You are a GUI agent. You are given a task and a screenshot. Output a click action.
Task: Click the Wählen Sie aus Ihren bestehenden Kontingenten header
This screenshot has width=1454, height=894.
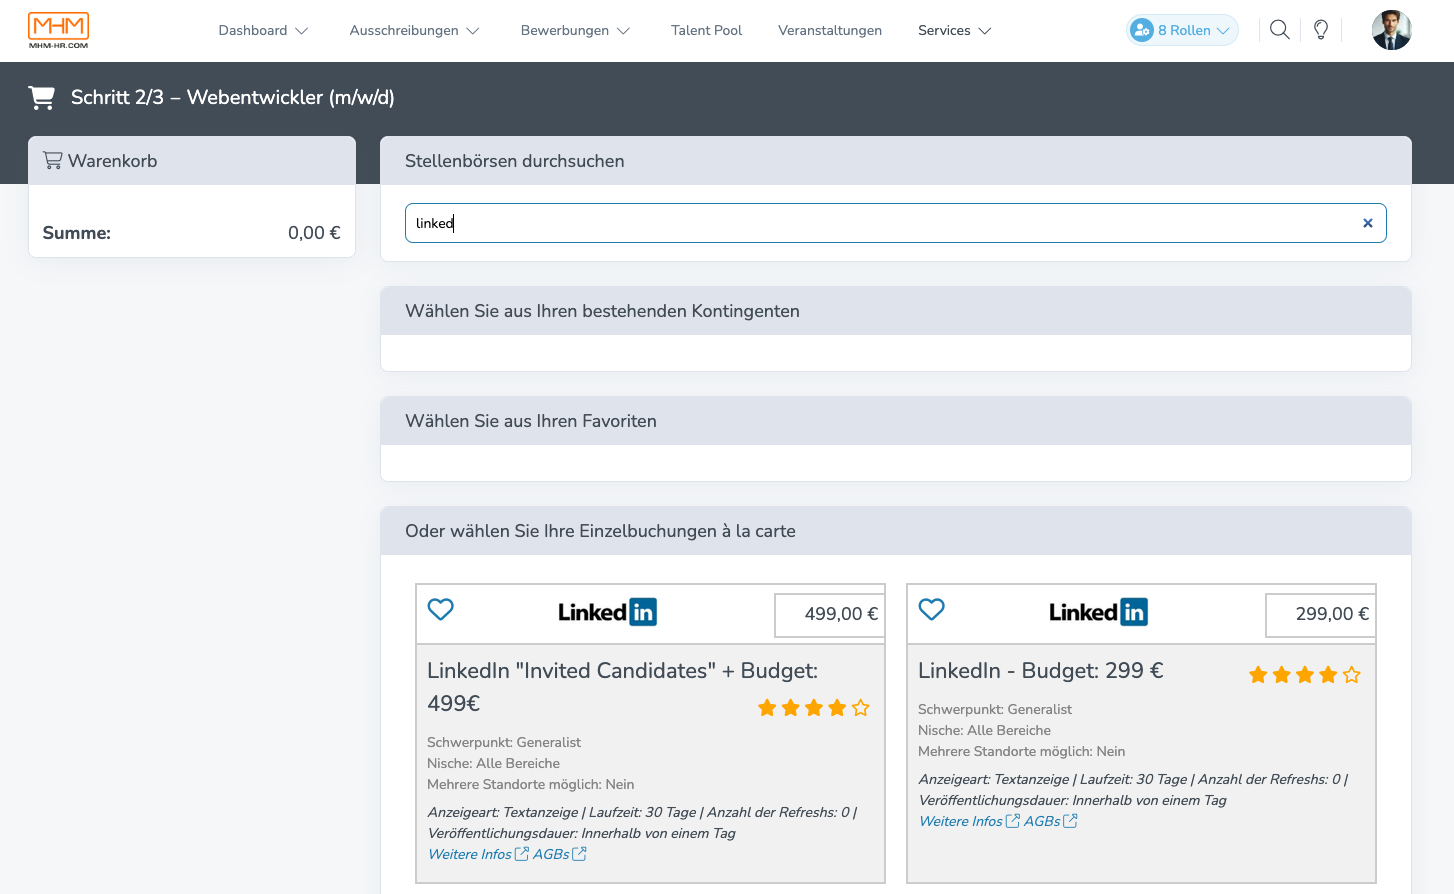pos(895,311)
